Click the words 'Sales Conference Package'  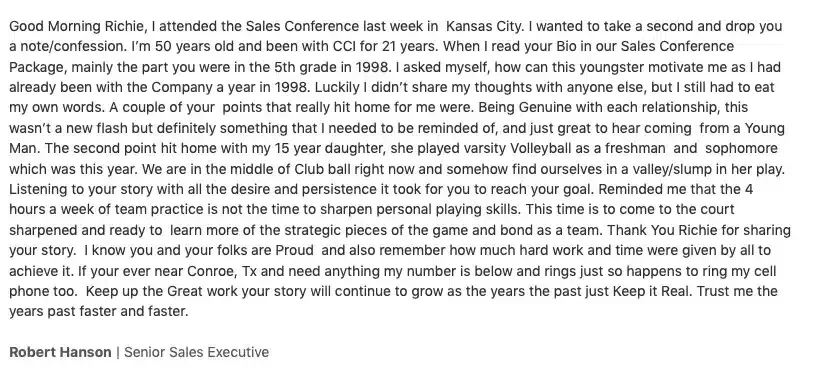point(677,47)
